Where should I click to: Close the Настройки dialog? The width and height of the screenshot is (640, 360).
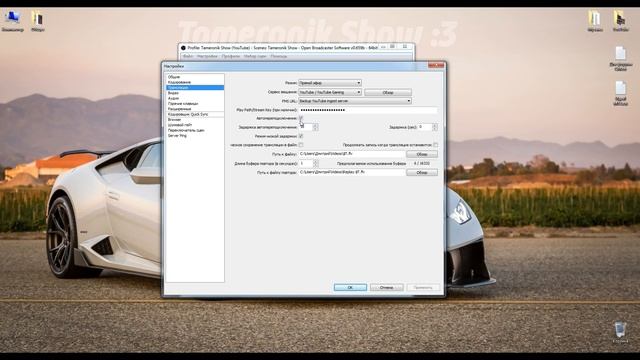[x=436, y=65]
